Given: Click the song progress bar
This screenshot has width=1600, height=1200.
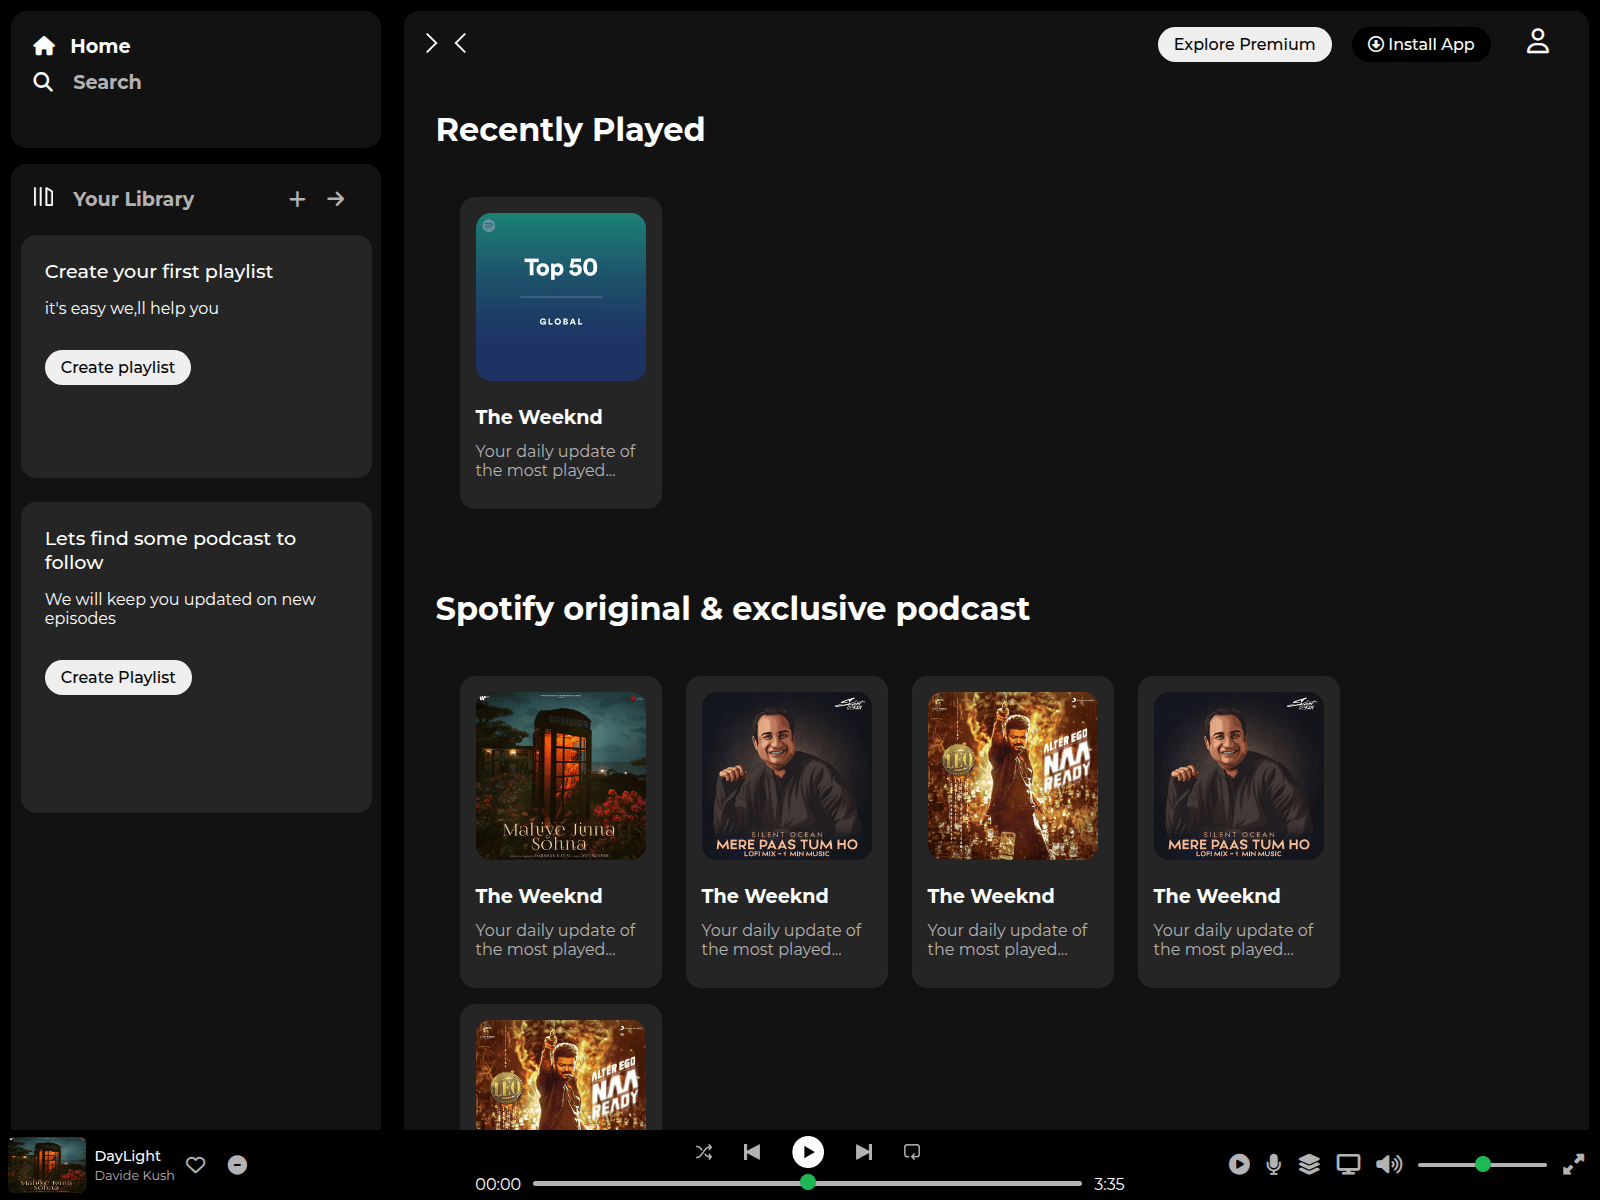Looking at the screenshot, I should pos(807,1183).
